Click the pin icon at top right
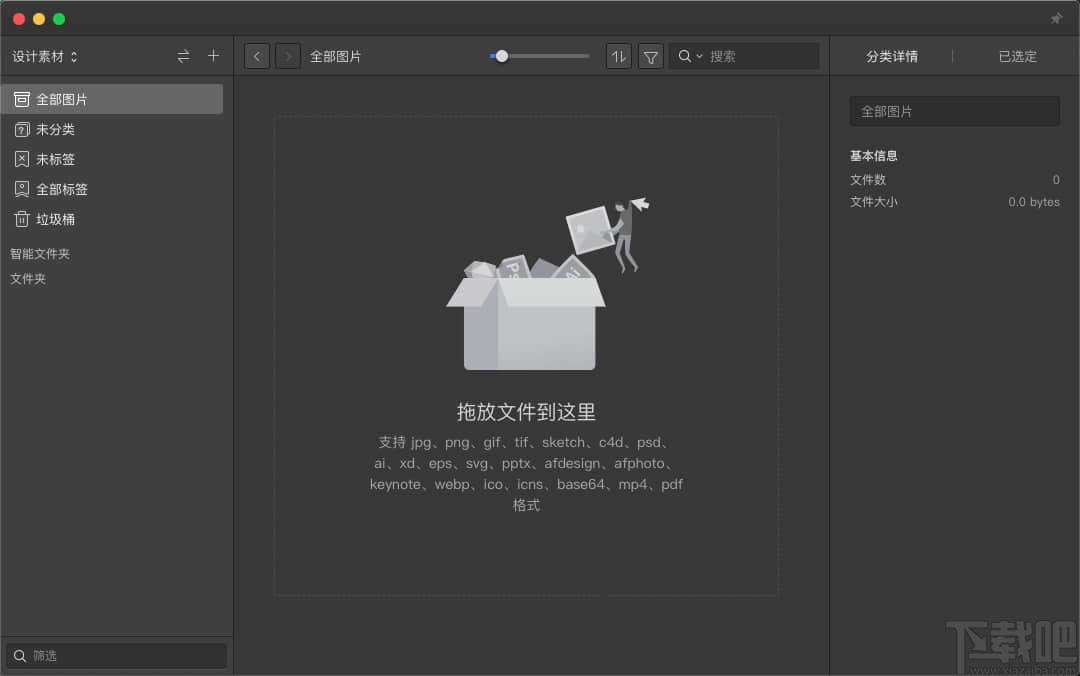The image size is (1080, 676). (x=1056, y=18)
